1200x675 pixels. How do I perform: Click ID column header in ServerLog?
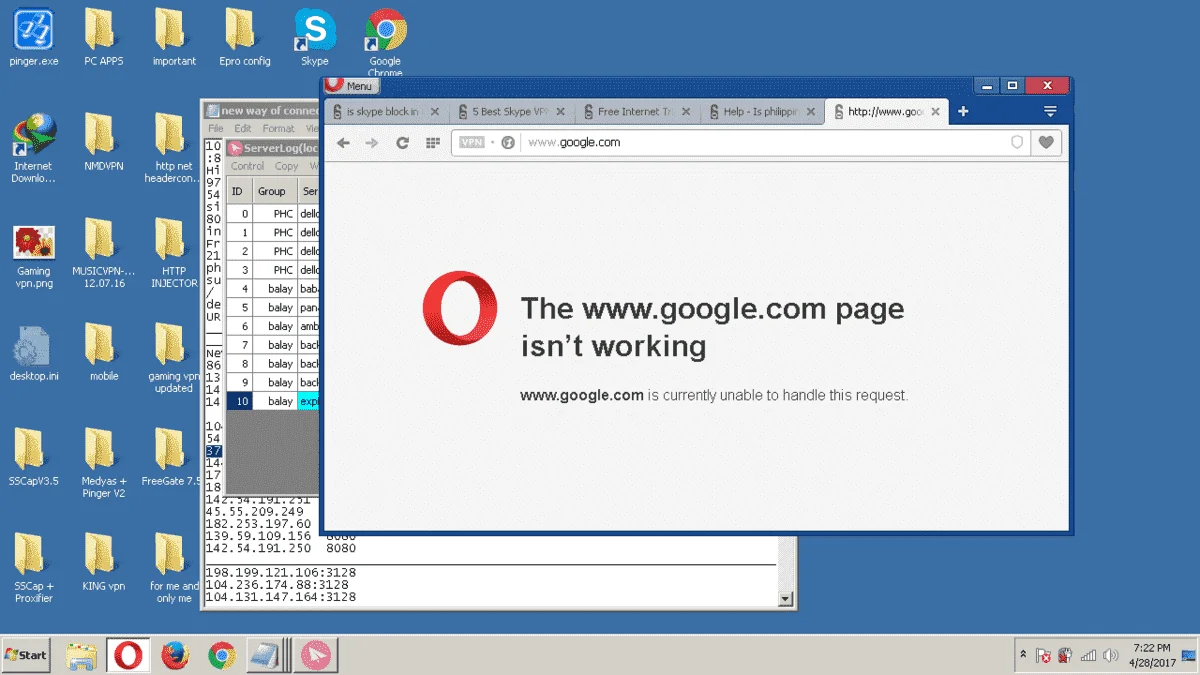(x=239, y=191)
